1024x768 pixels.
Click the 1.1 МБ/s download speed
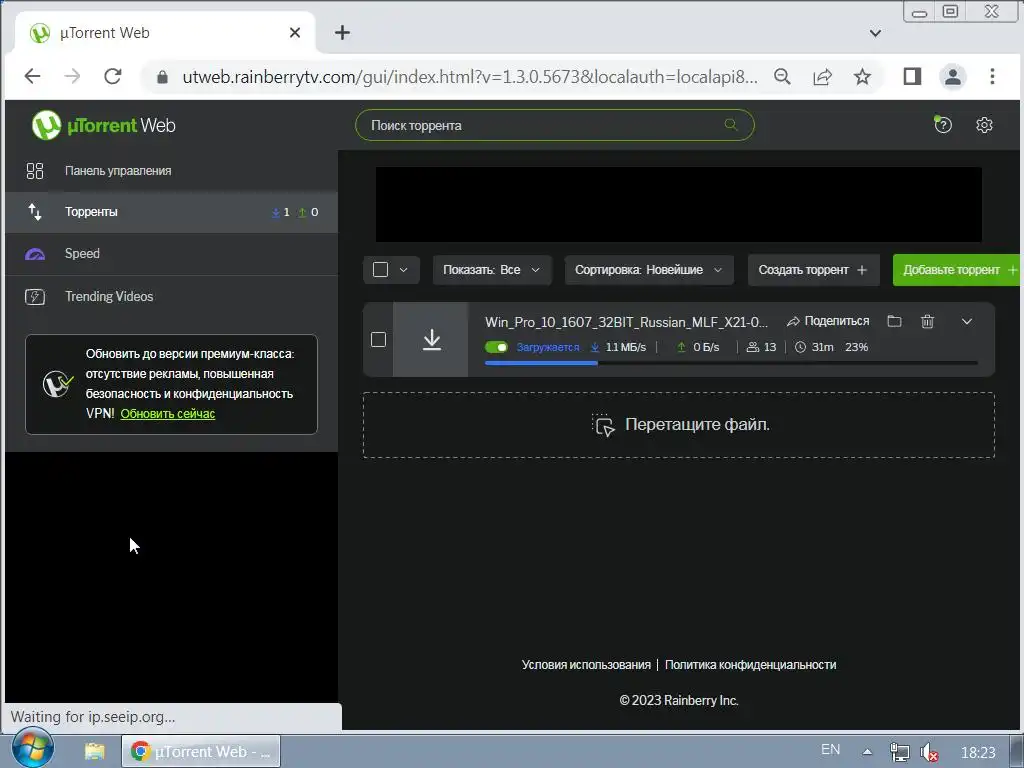click(626, 347)
